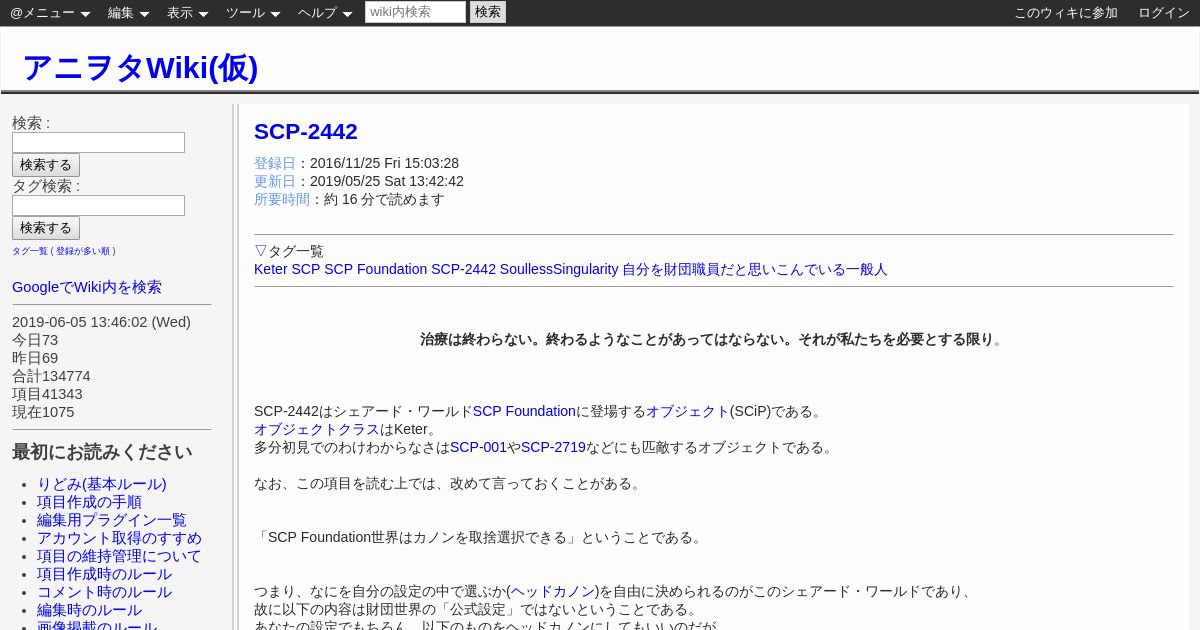The height and width of the screenshot is (630, 1200).
Task: Open the SCP tag link
Action: (x=305, y=269)
